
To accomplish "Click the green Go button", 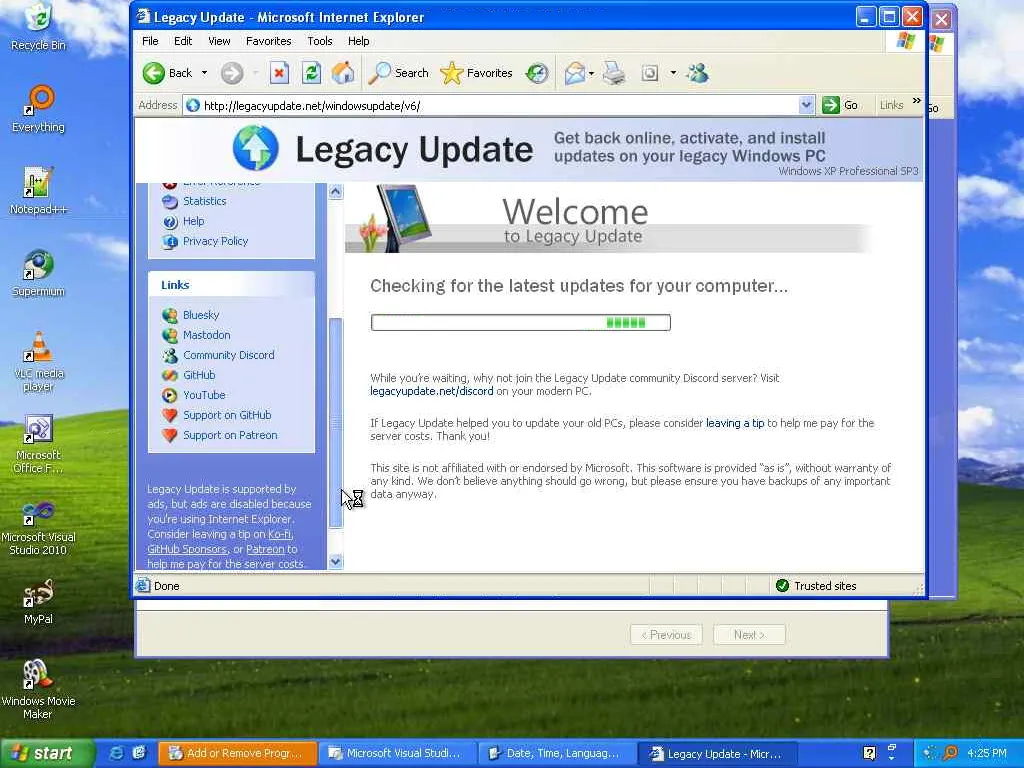I will 840,105.
